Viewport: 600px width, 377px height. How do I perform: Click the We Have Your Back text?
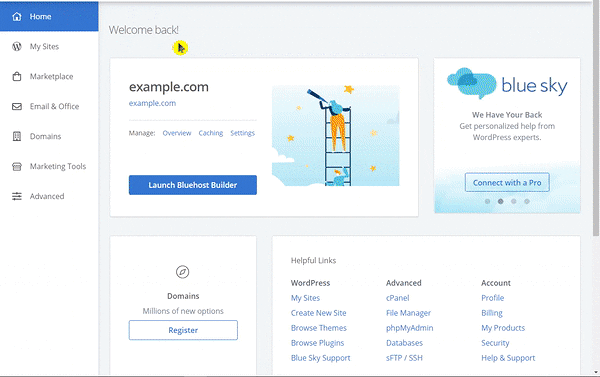pyautogui.click(x=507, y=114)
